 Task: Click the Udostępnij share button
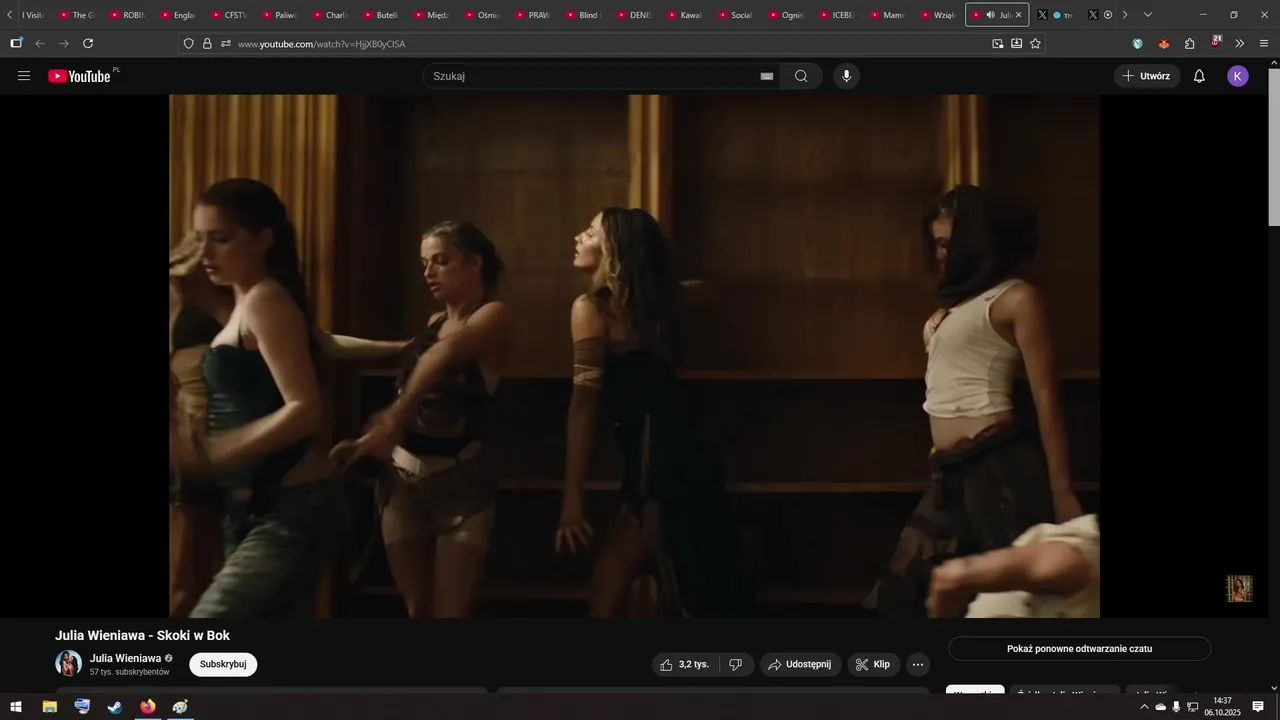(x=800, y=664)
